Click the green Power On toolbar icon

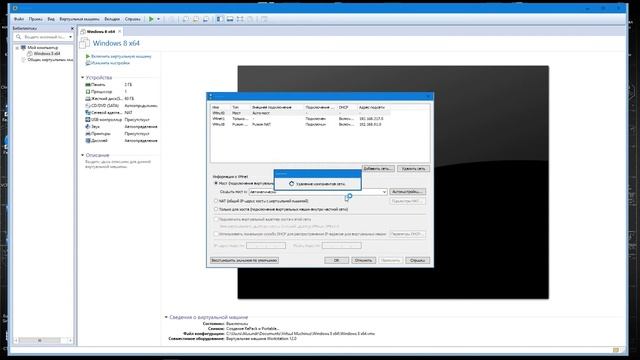151,19
